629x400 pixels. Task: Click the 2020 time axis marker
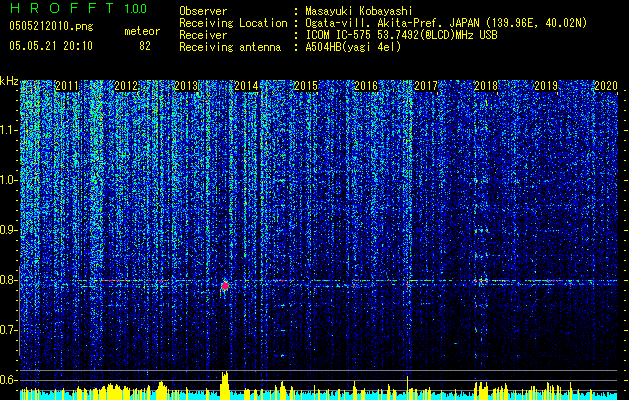tap(606, 86)
